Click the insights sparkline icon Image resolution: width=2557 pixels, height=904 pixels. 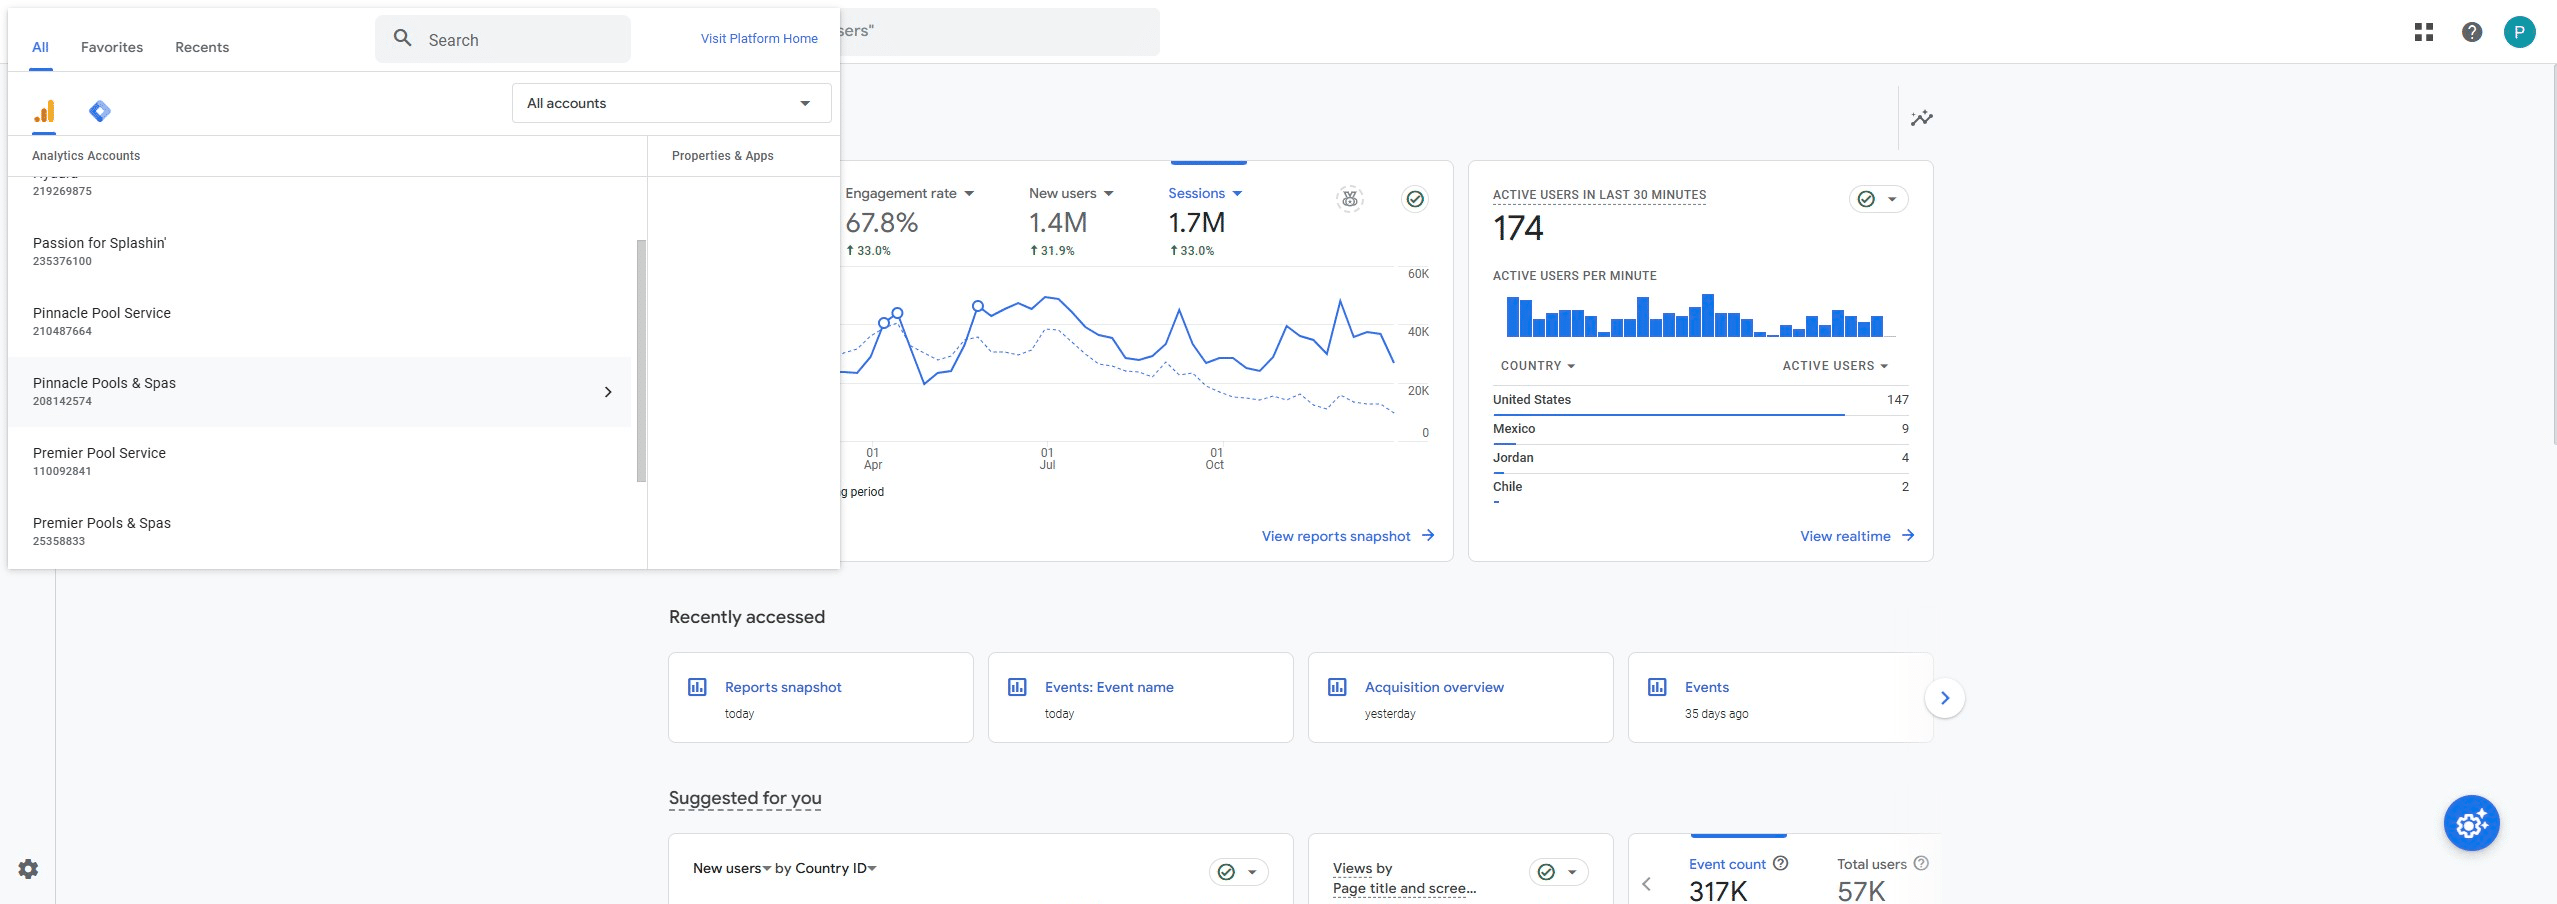pyautogui.click(x=1921, y=118)
